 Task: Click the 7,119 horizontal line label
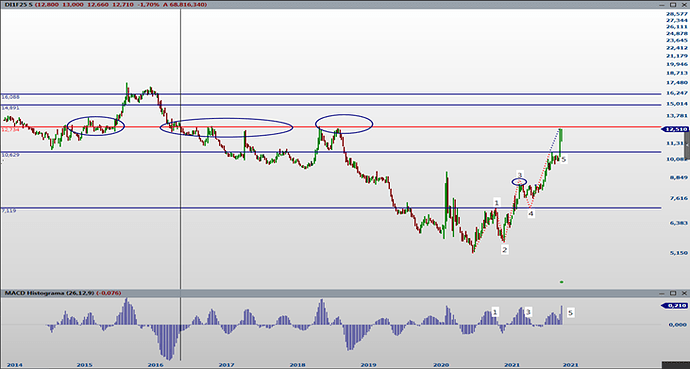pyautogui.click(x=8, y=211)
